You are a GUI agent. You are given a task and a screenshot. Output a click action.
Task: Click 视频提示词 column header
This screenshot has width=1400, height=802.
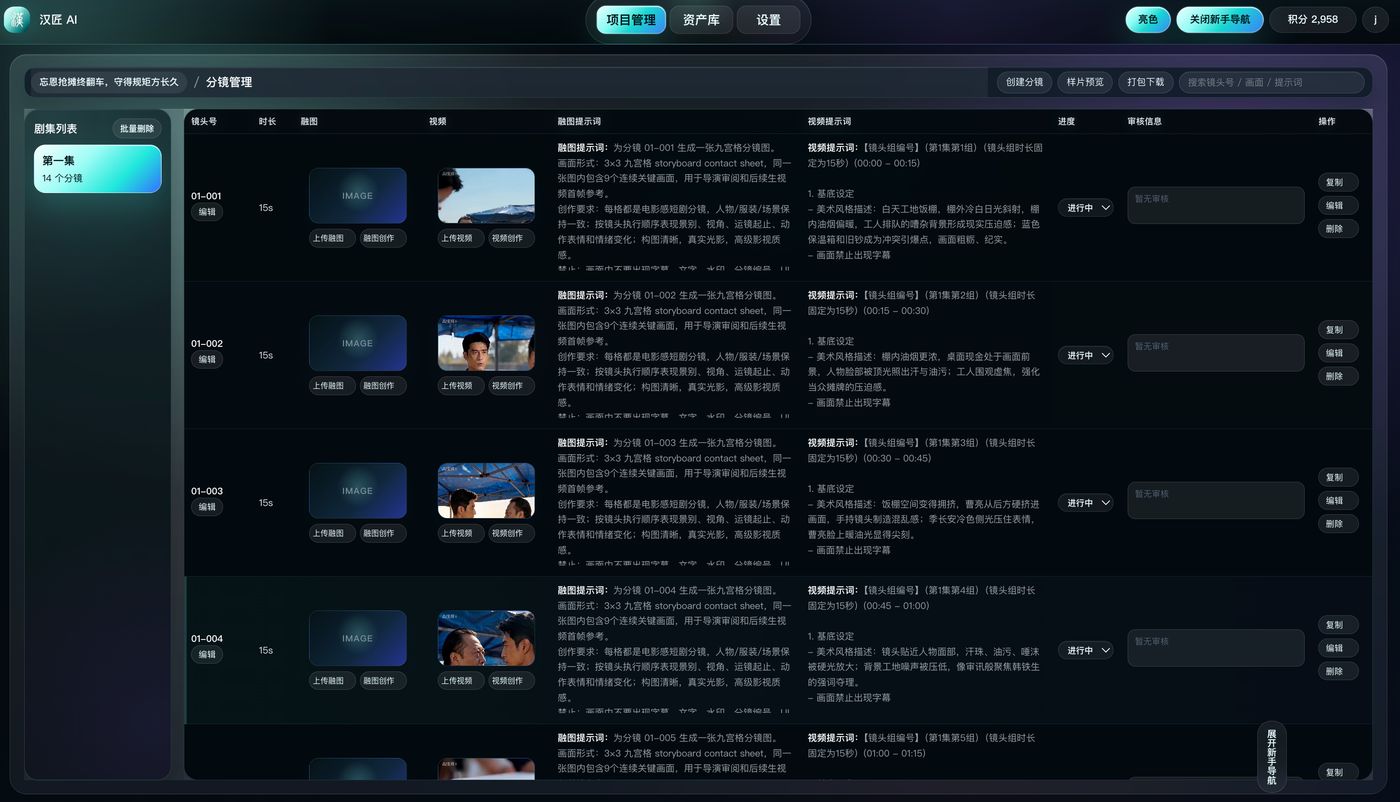pyautogui.click(x=829, y=121)
